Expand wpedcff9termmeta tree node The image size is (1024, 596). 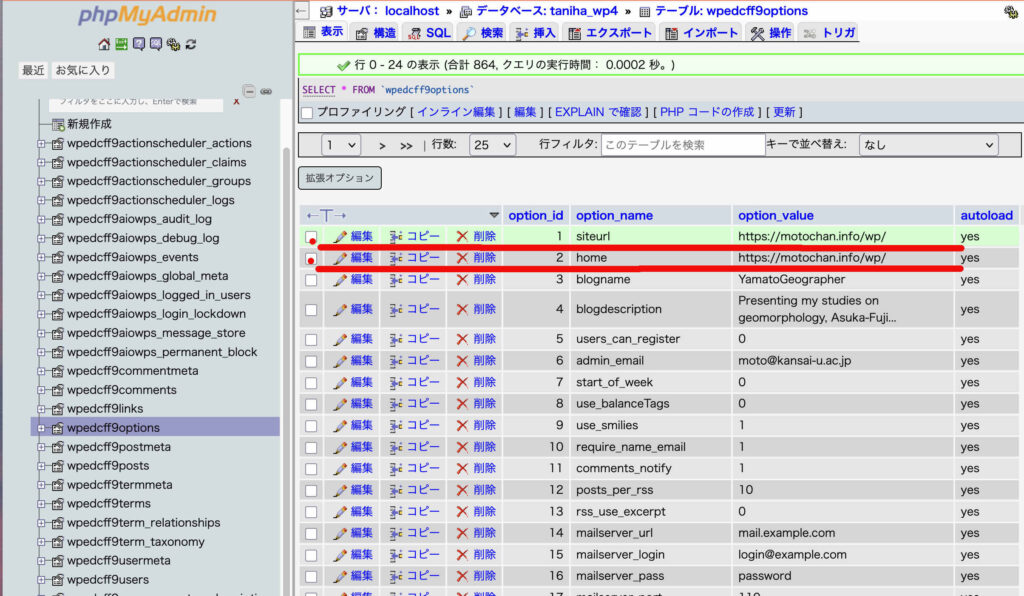point(41,485)
